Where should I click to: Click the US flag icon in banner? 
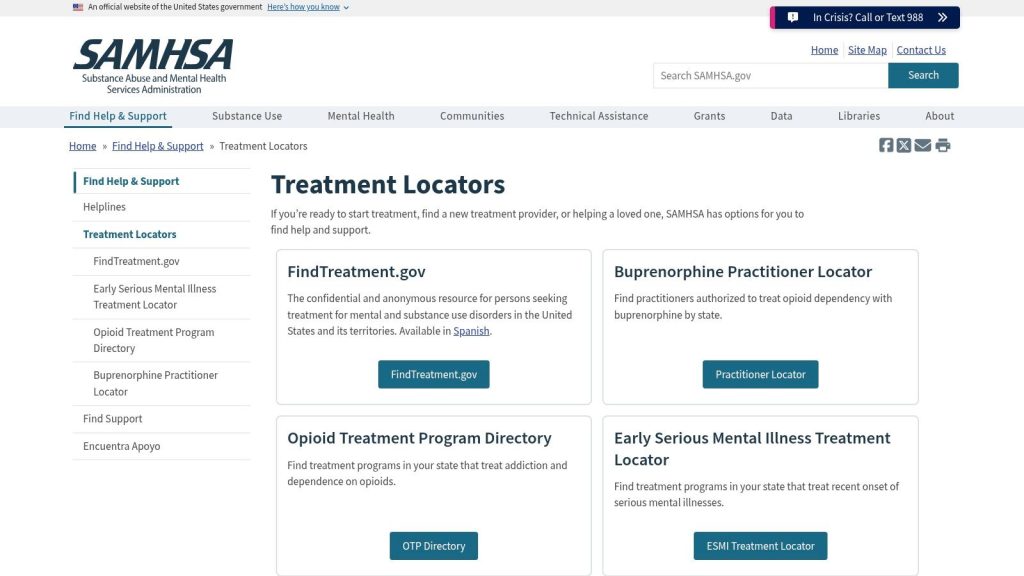(x=78, y=7)
